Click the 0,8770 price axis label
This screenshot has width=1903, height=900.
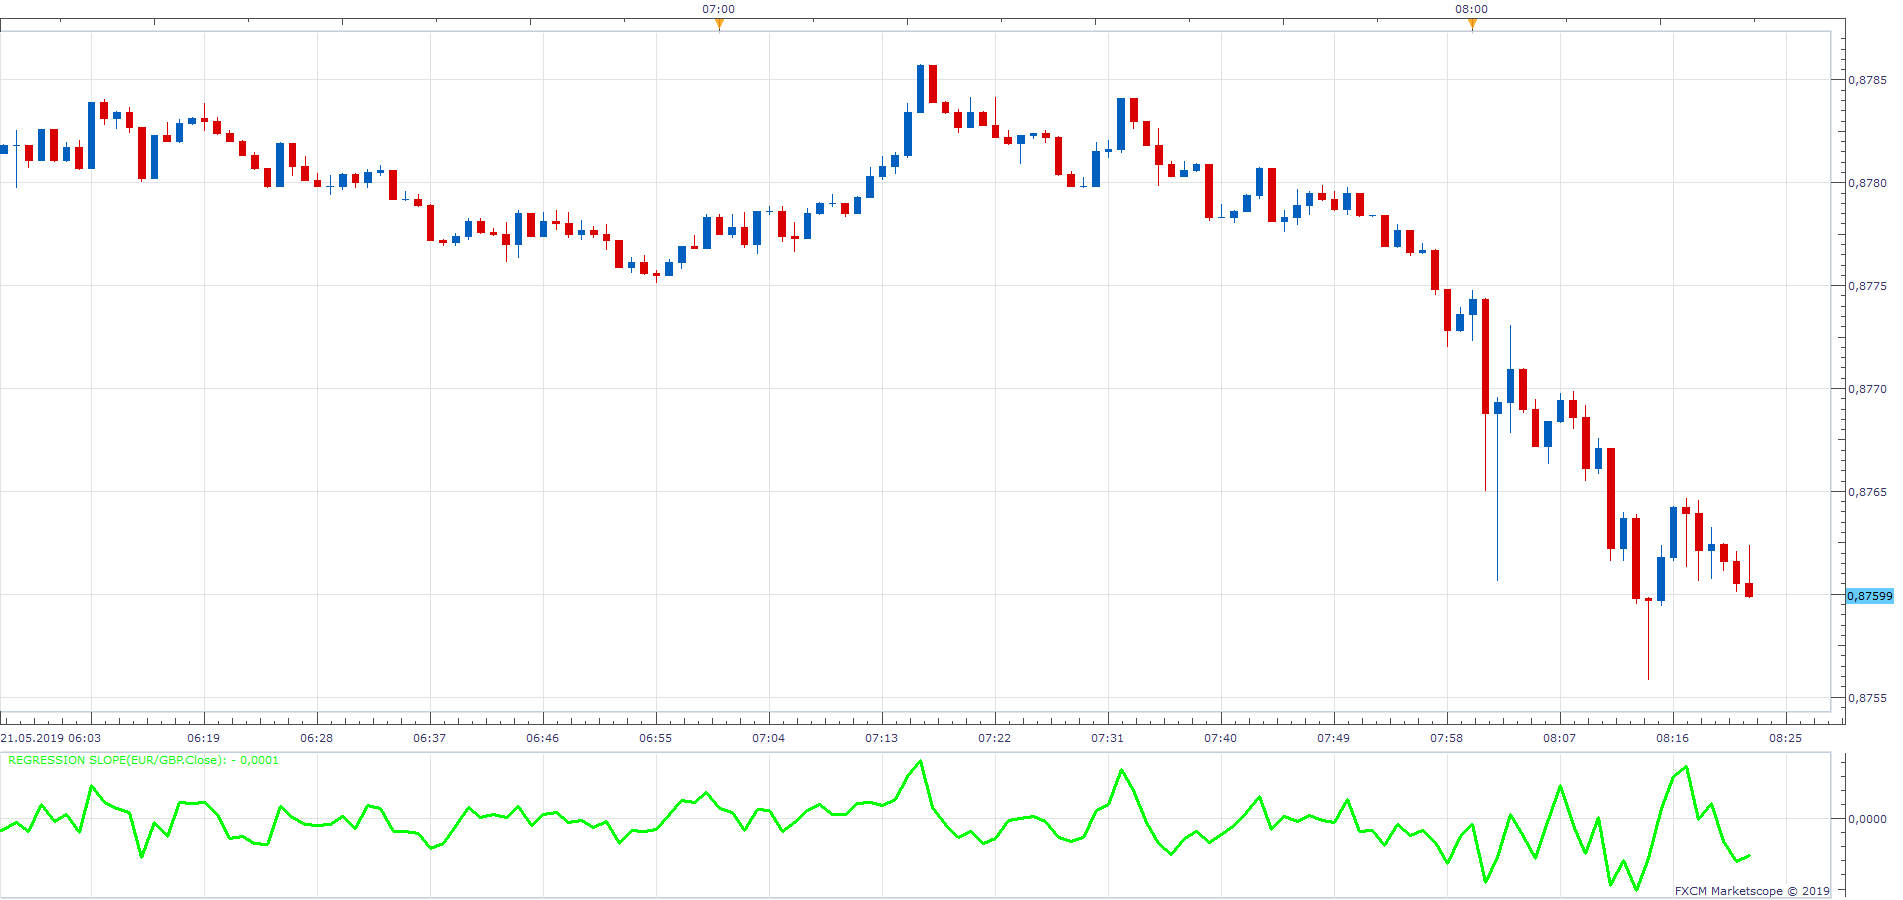(1867, 389)
